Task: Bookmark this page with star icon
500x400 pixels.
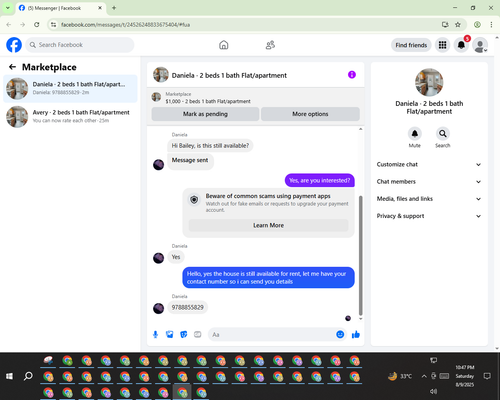Action: (458, 25)
